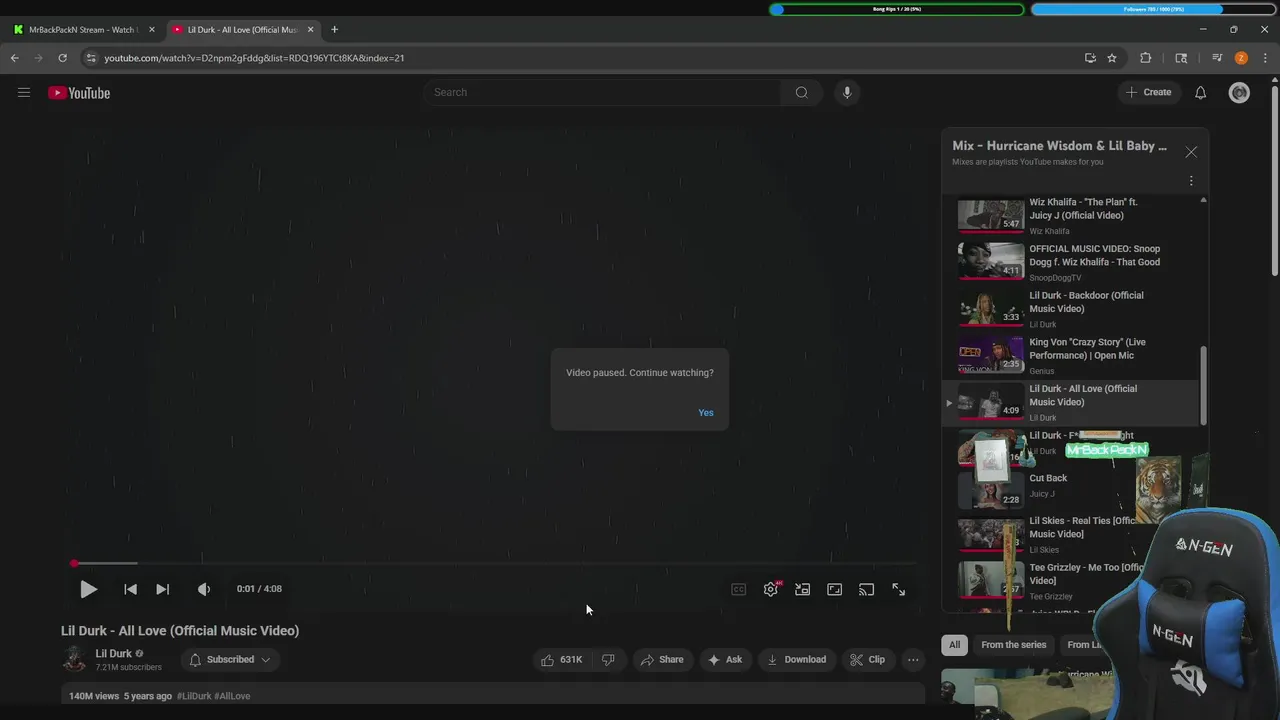Click the search magnifier button
The width and height of the screenshot is (1280, 720).
tap(801, 92)
